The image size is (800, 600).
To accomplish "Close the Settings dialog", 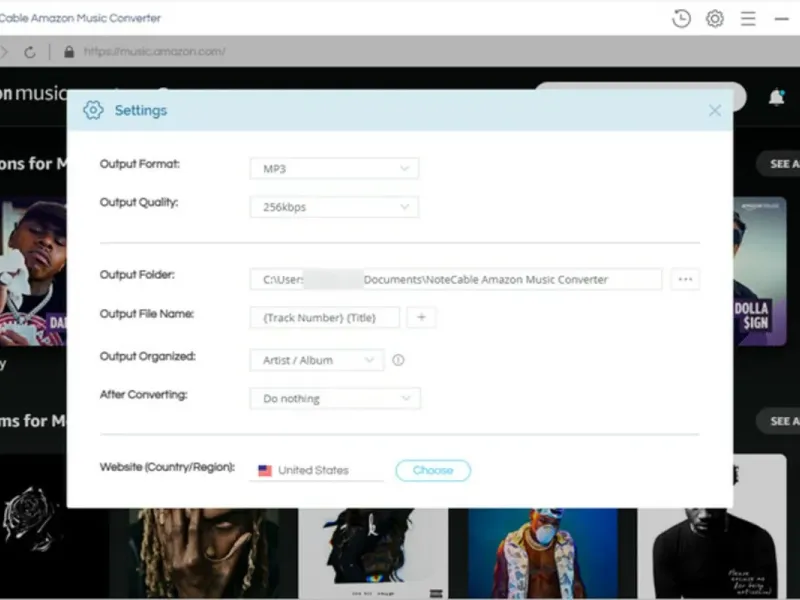I will click(x=715, y=110).
